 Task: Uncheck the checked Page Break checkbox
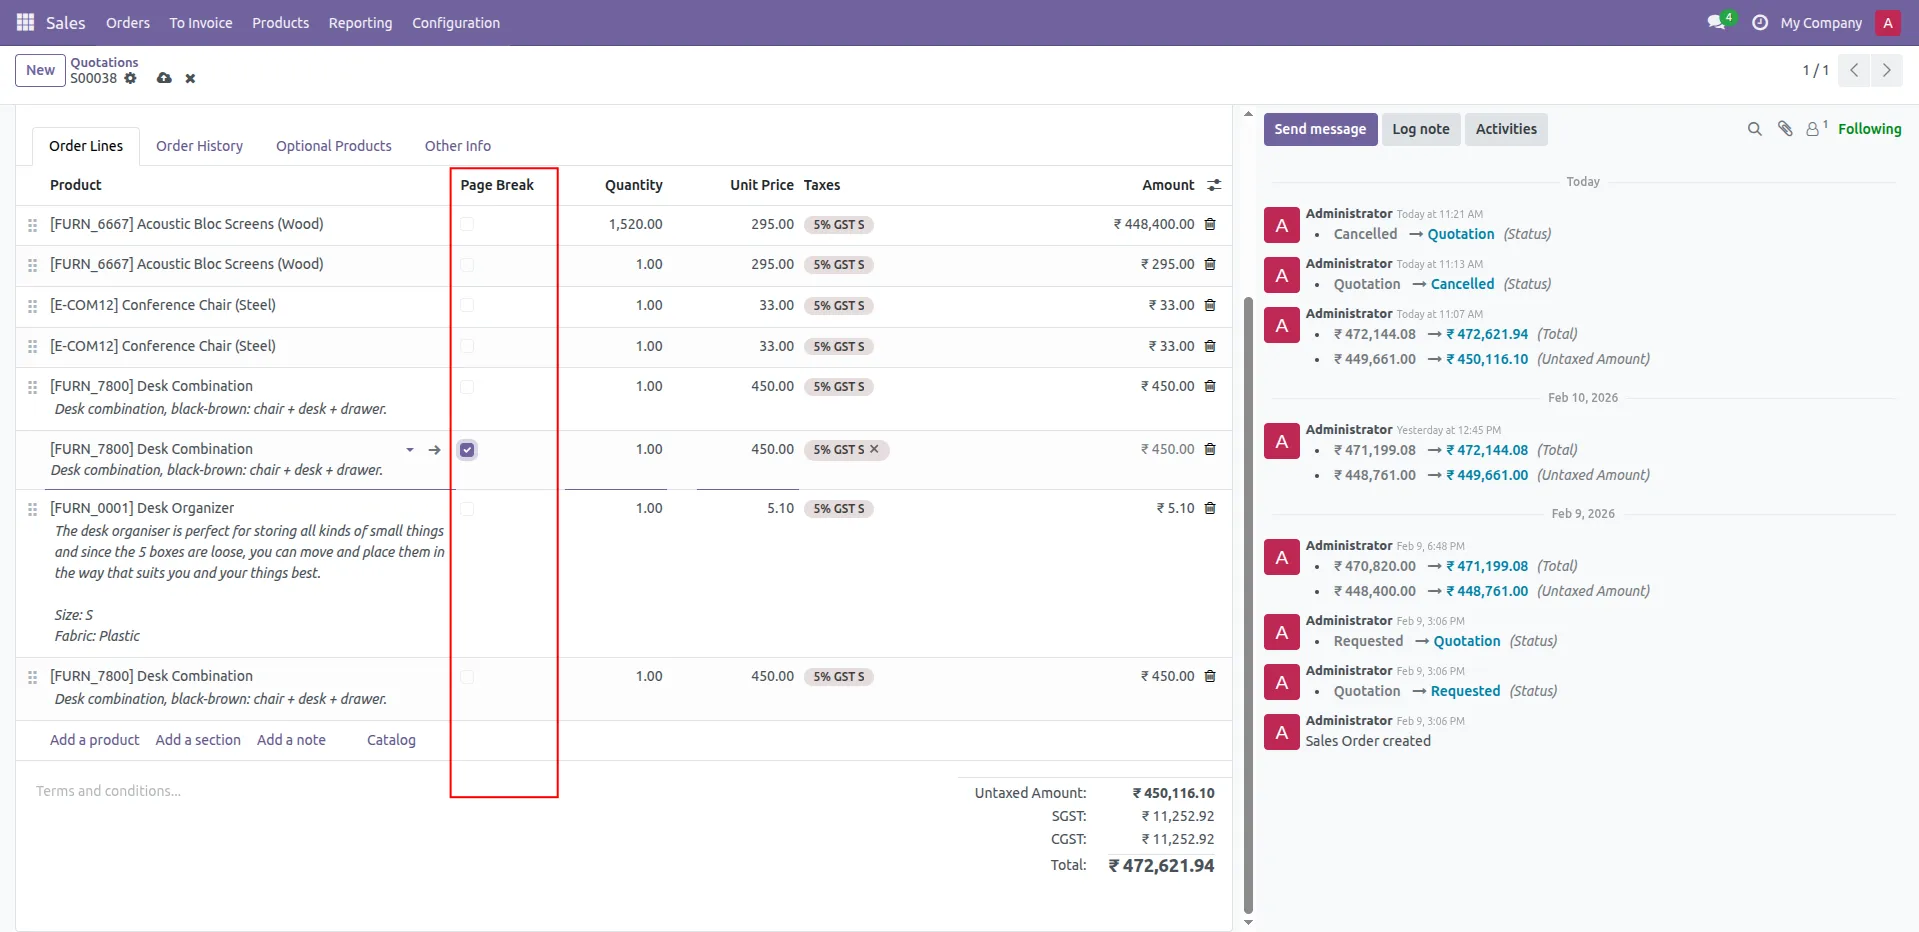(467, 450)
